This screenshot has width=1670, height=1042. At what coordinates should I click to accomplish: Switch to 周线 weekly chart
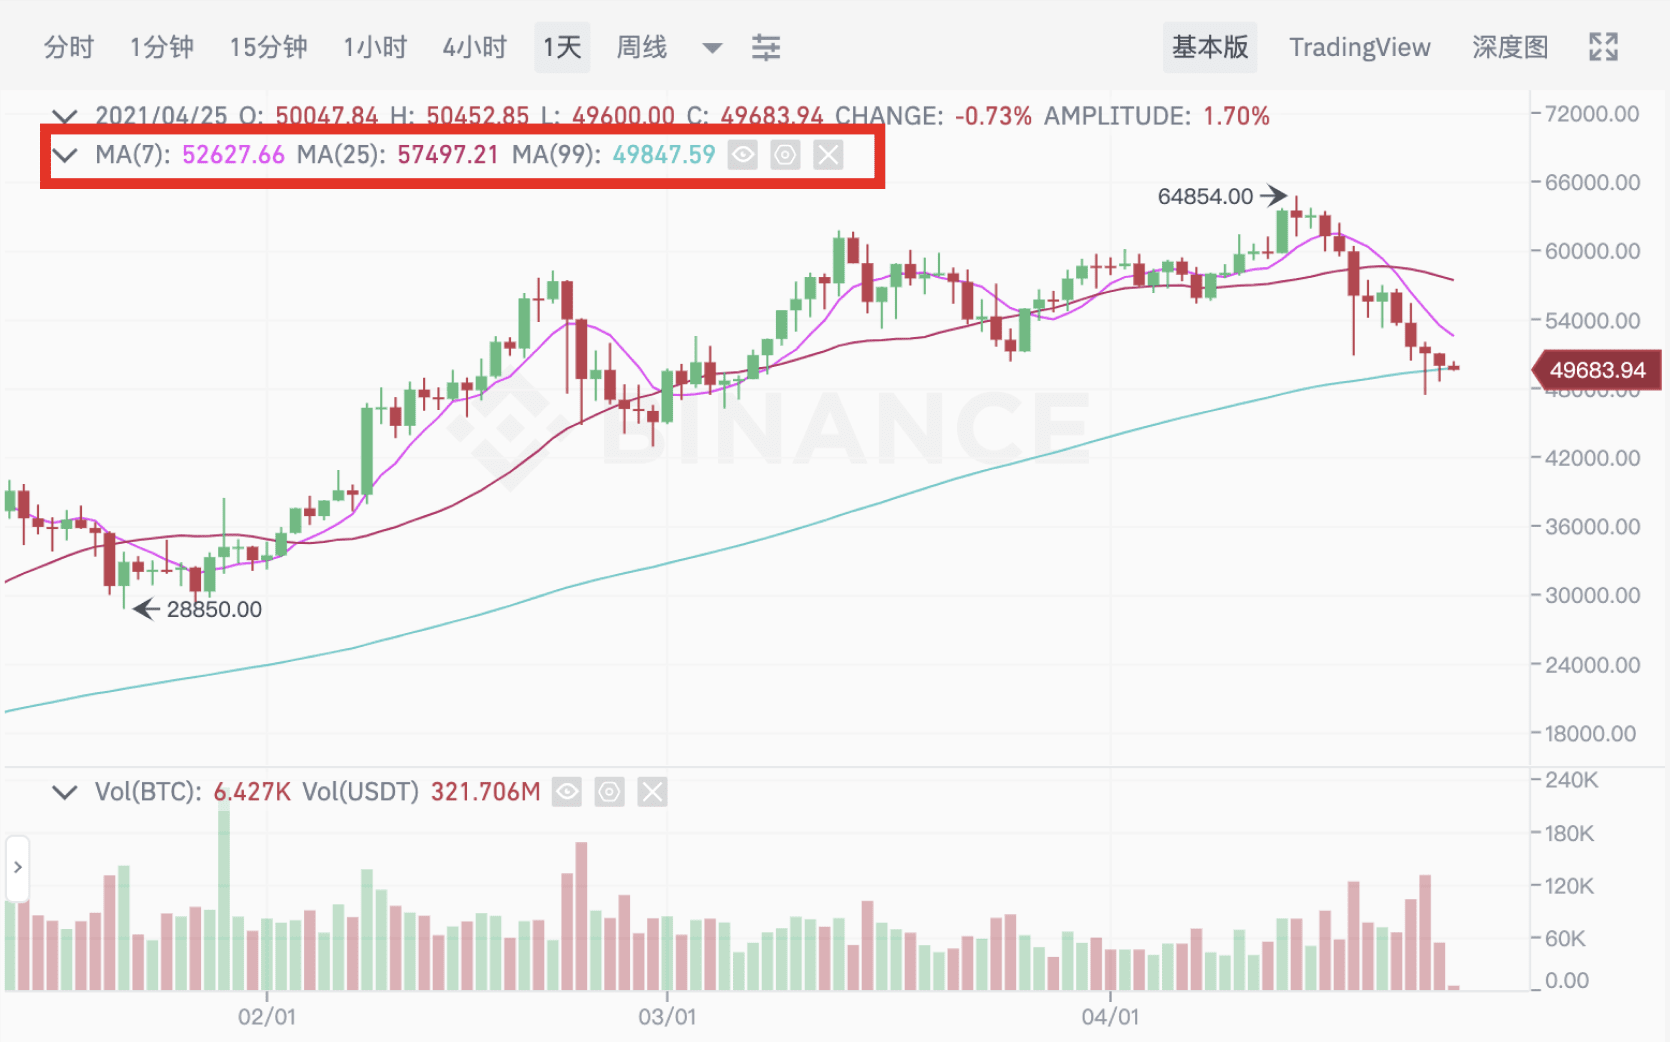642,47
